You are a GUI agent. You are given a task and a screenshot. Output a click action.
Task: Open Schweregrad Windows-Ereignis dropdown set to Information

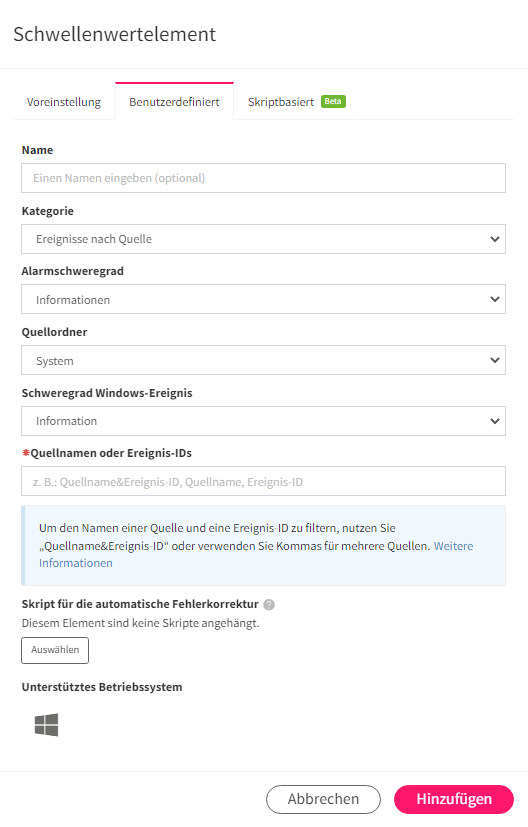pos(263,421)
